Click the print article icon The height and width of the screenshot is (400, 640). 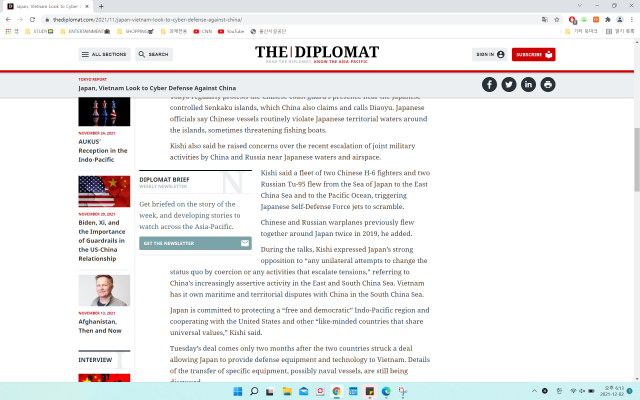pos(548,84)
